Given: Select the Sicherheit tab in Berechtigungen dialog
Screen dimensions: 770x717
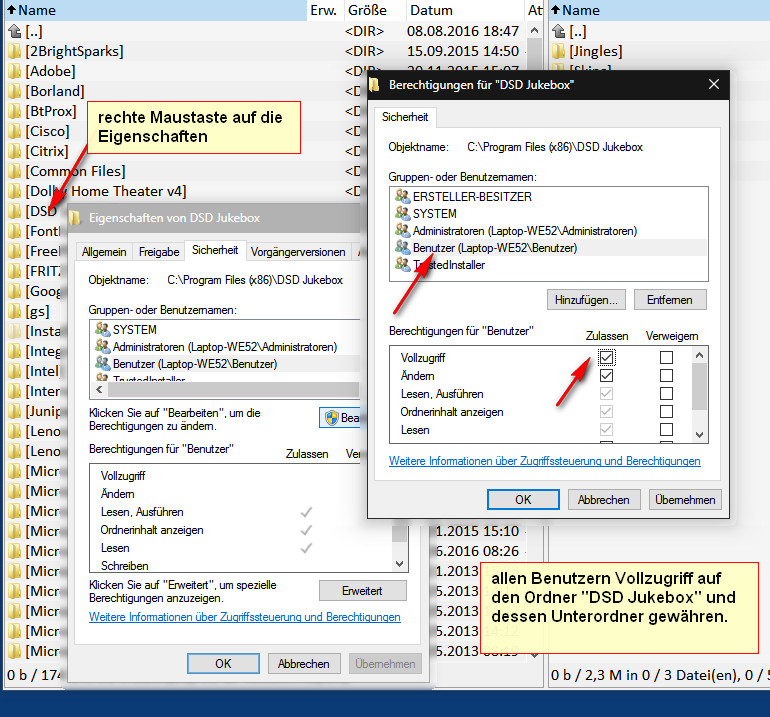Looking at the screenshot, I should pos(405,117).
